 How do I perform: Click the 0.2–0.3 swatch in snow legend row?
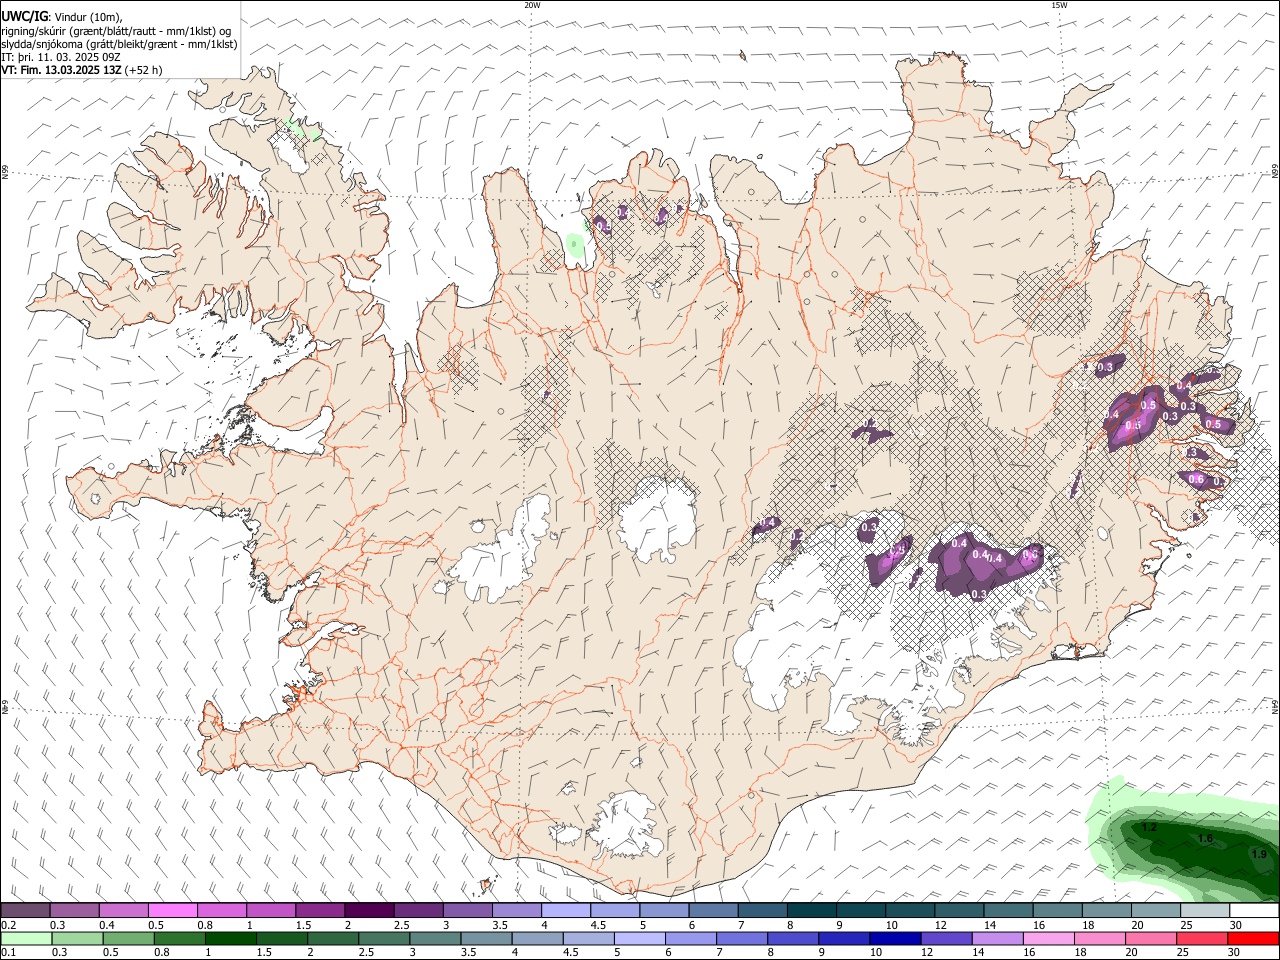[25, 910]
